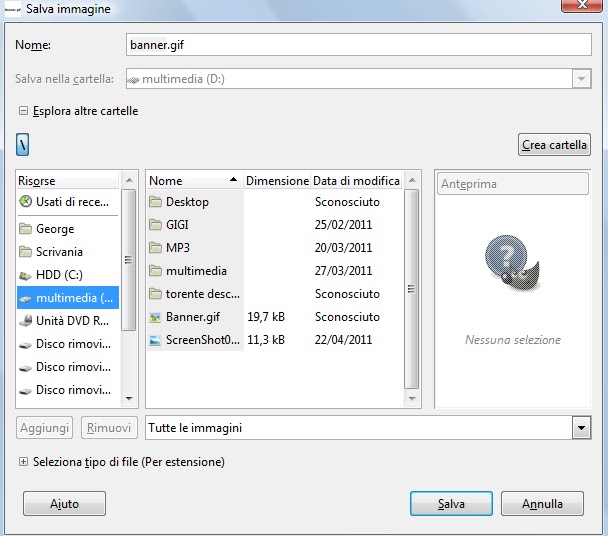The height and width of the screenshot is (536, 608).
Task: Collapse the Esplora altre cartelle section
Action: (23, 111)
